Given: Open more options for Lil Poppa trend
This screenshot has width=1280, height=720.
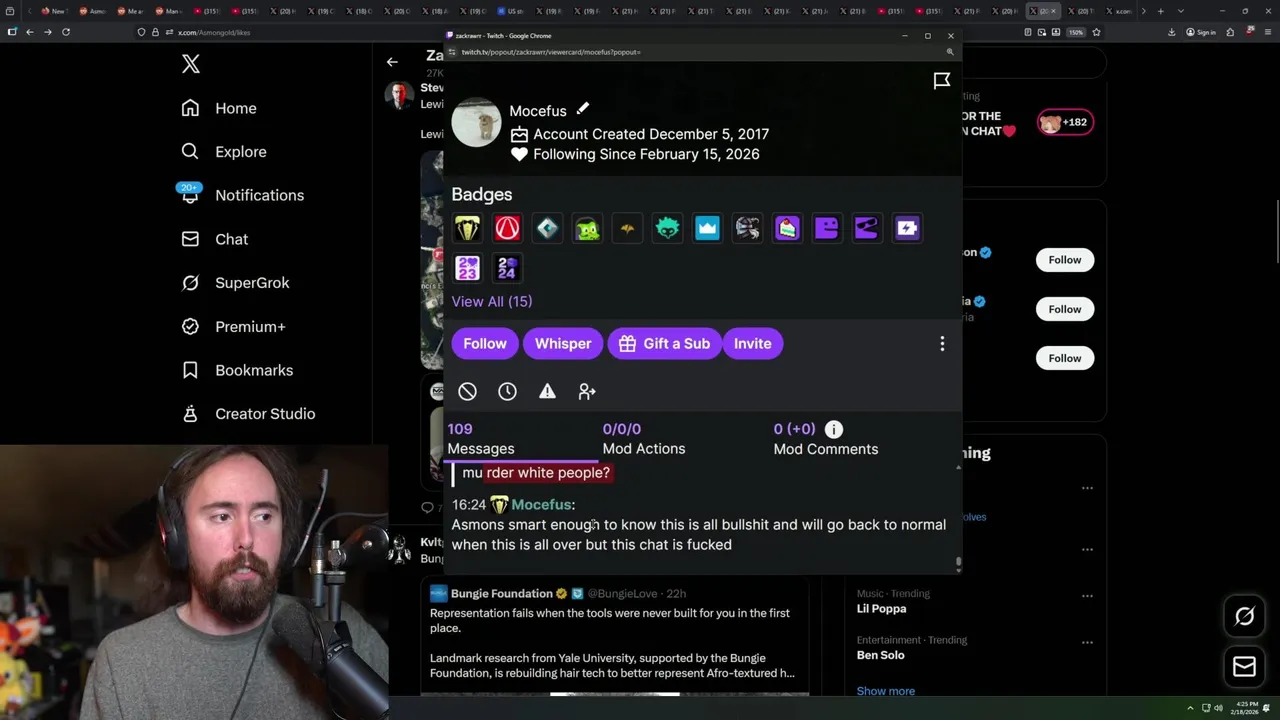Looking at the screenshot, I should [1087, 596].
